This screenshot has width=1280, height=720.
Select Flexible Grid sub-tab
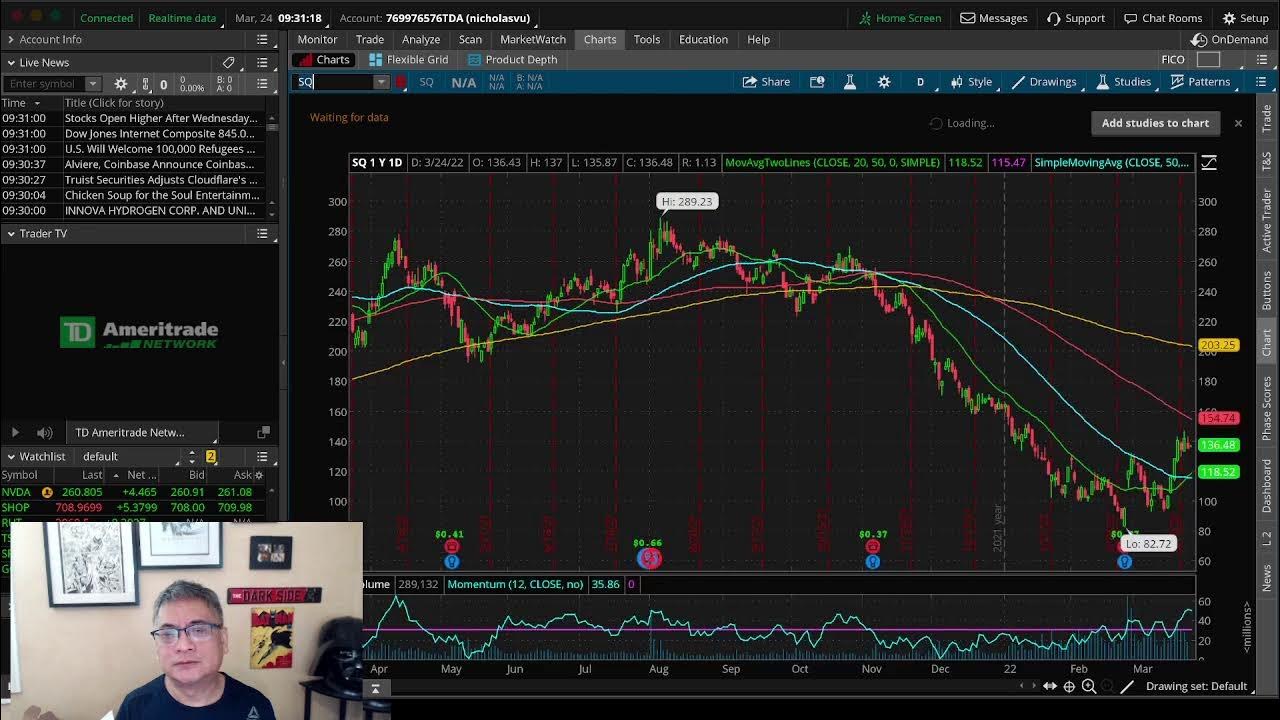tap(407, 59)
